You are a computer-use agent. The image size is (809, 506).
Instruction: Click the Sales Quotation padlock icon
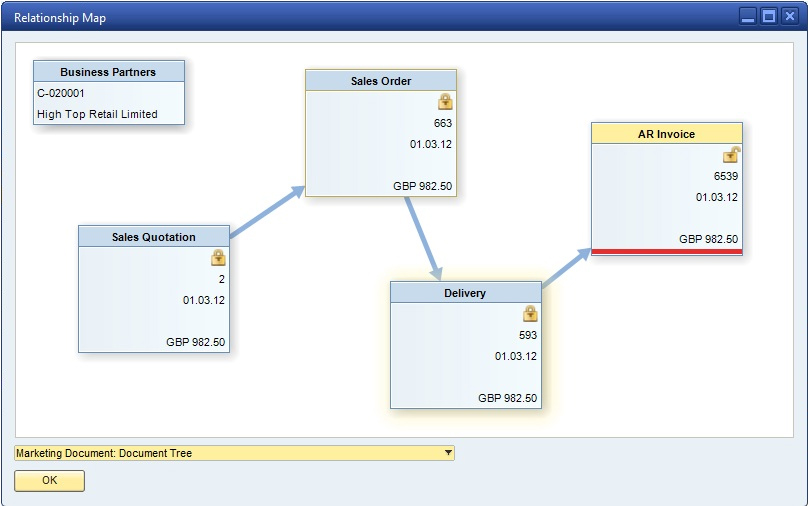218,258
